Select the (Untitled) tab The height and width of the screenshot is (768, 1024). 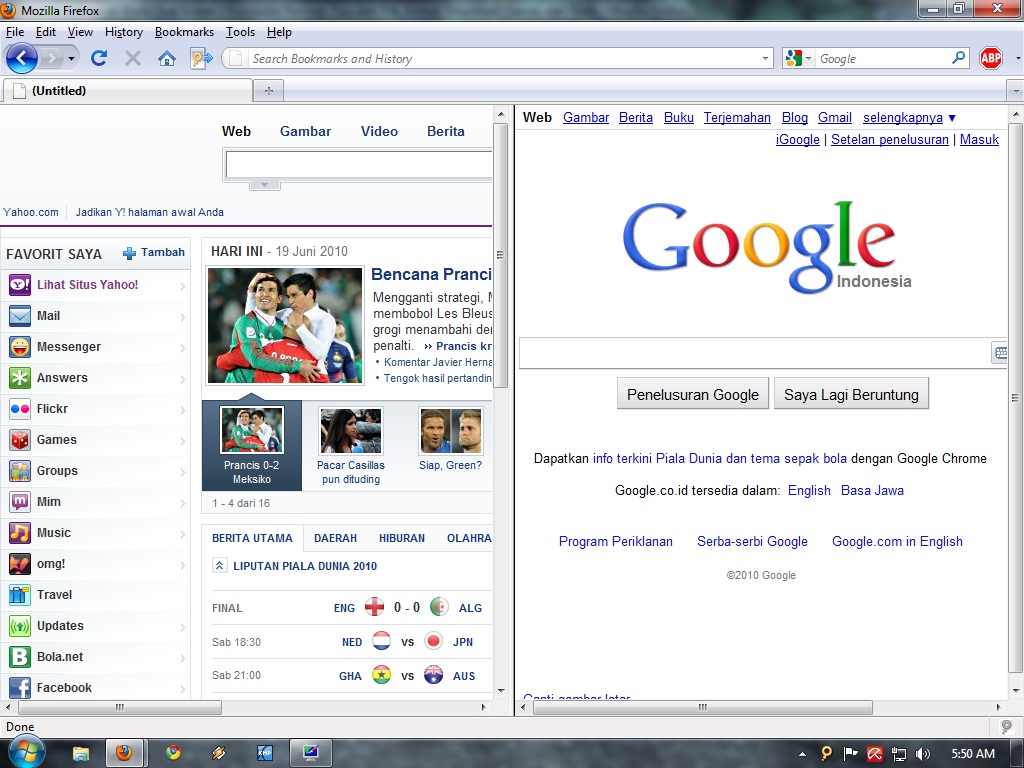coord(128,91)
